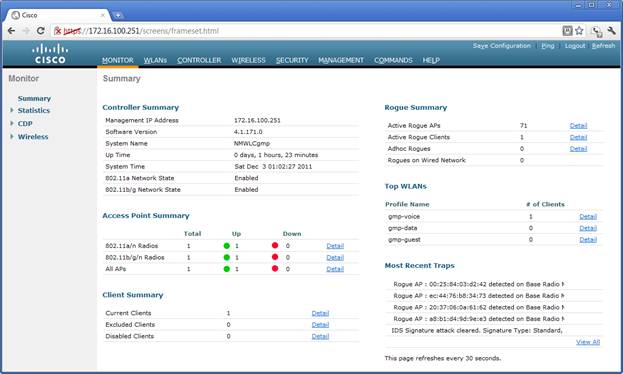623x374 pixels.
Task: Open Detail for Active Rogue APs
Action: (x=578, y=126)
